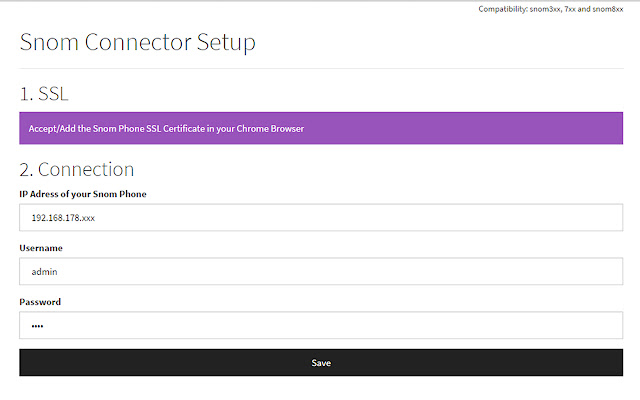Viewport: 640px width, 400px height.
Task: Select the Username input field
Action: (321, 271)
